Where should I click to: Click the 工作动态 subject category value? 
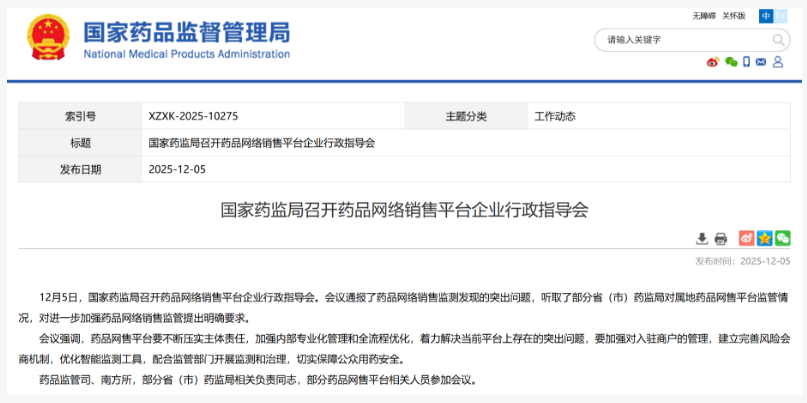(555, 116)
